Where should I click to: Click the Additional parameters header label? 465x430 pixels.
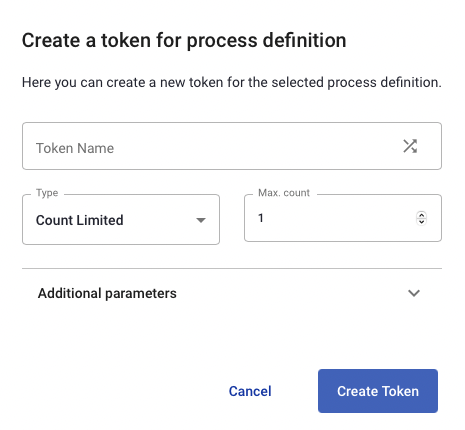click(107, 293)
